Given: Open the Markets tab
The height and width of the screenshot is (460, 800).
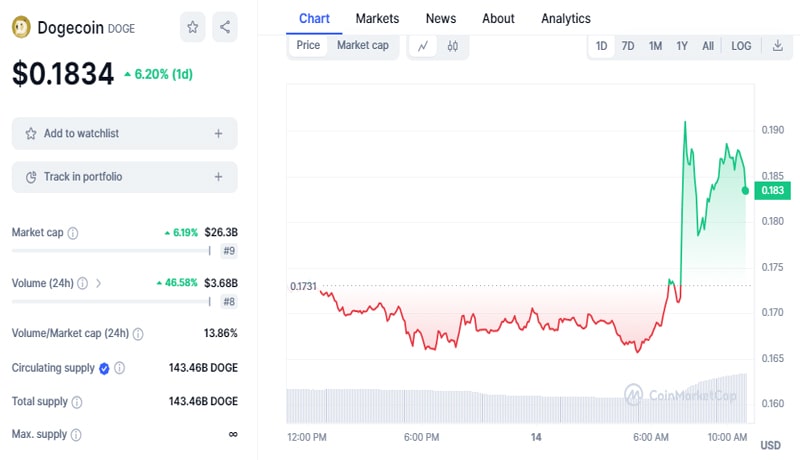Looking at the screenshot, I should [x=378, y=19].
